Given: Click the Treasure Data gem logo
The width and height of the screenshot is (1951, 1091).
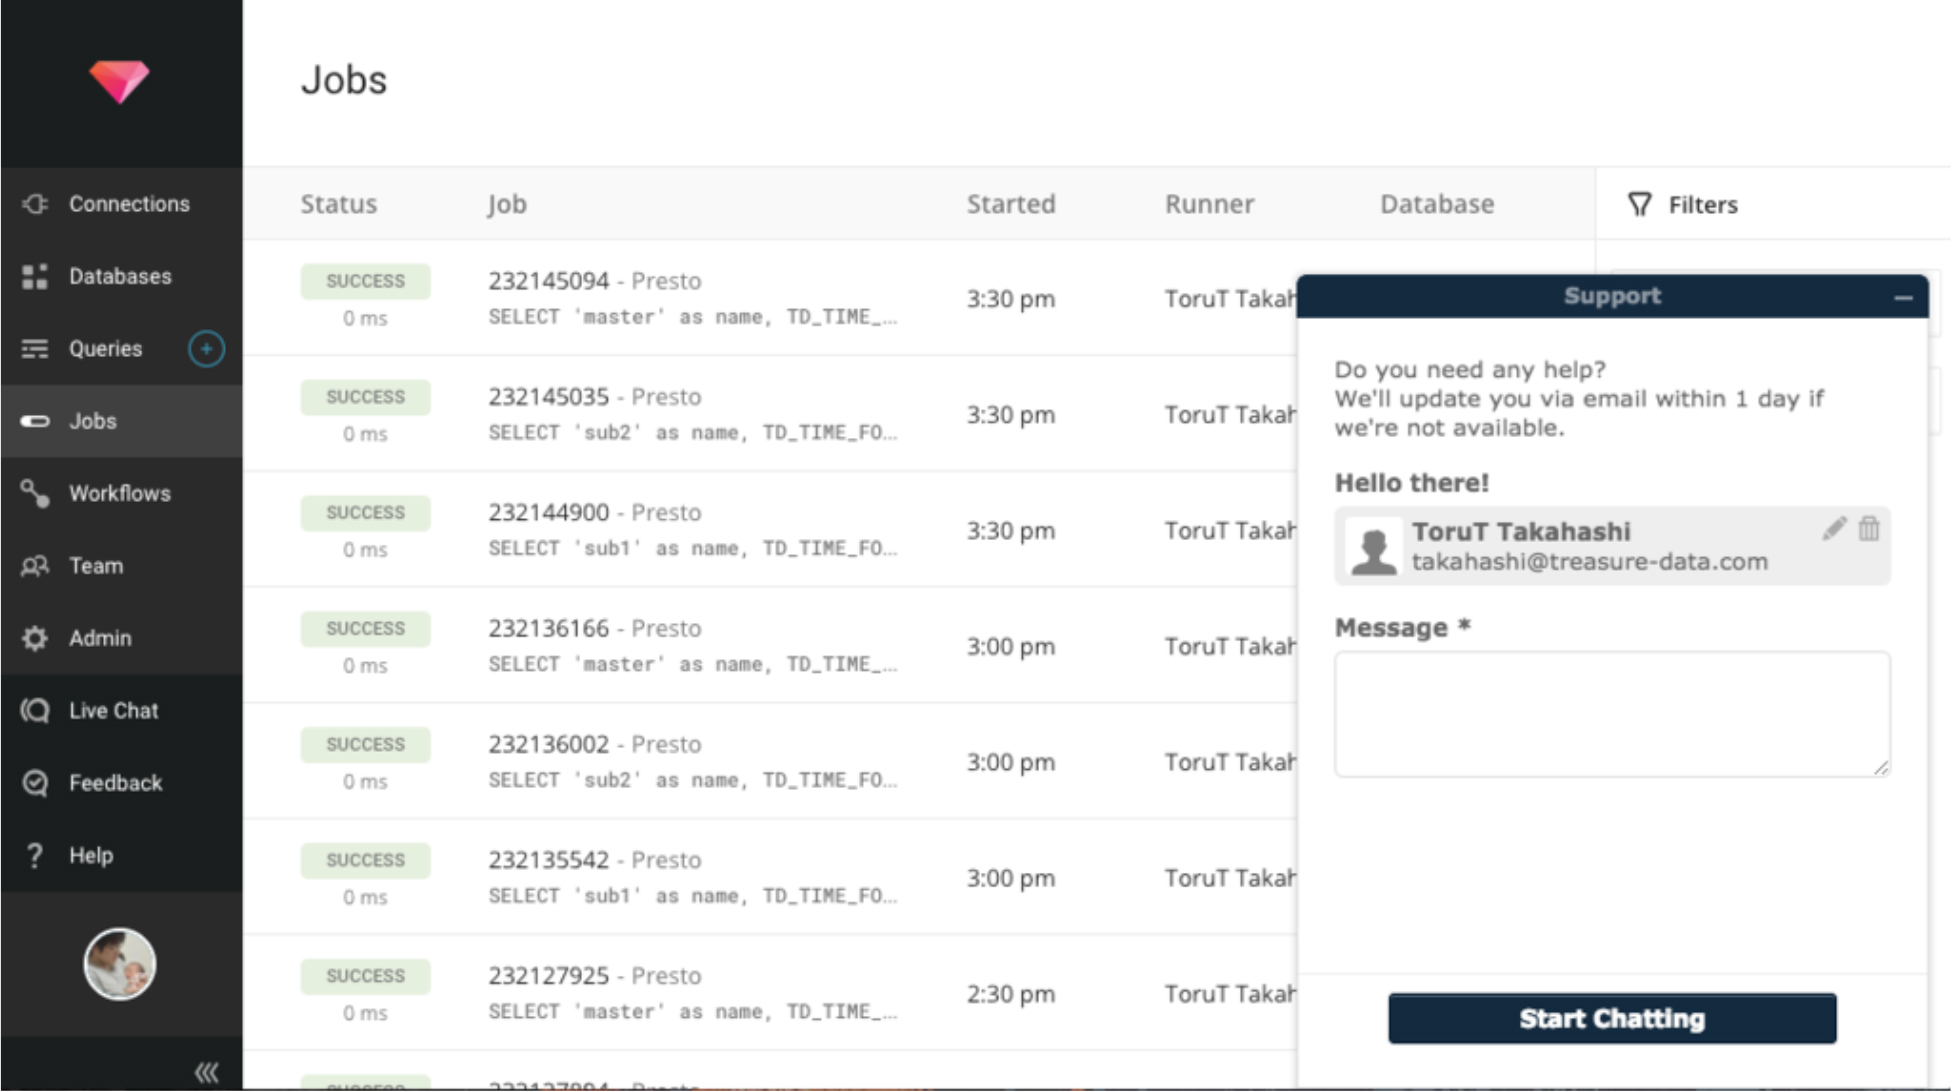Looking at the screenshot, I should coord(119,81).
